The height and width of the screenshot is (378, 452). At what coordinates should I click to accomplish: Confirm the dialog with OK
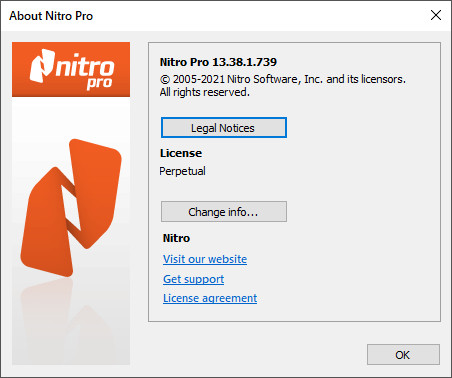click(x=403, y=355)
